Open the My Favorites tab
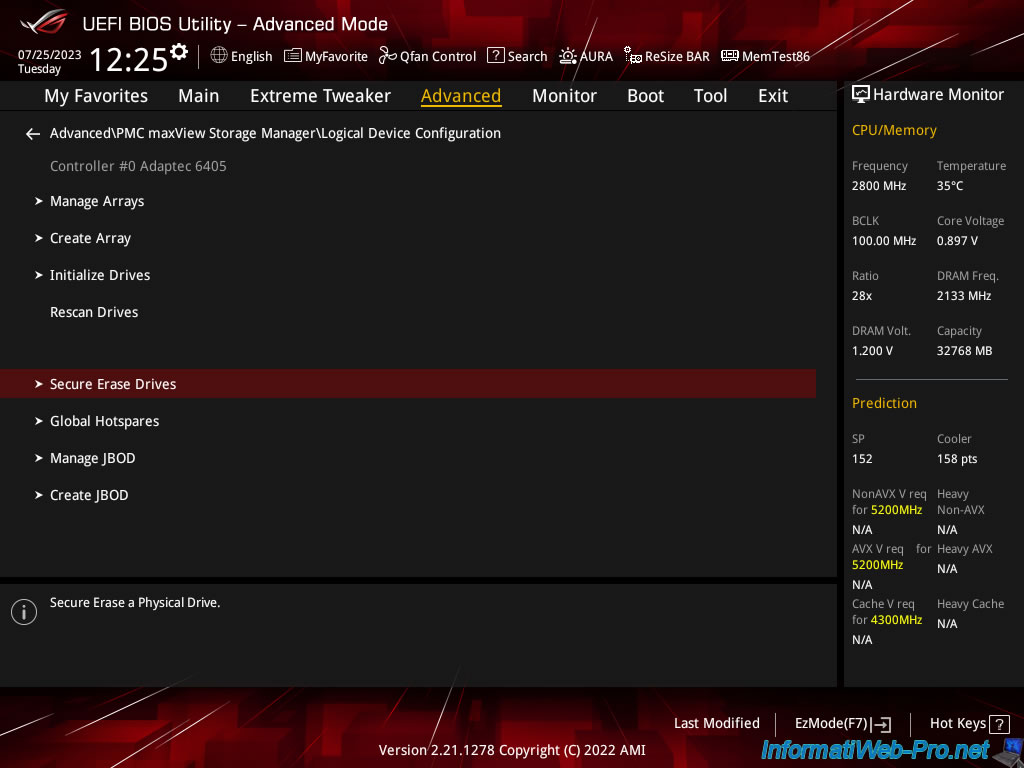Image resolution: width=1024 pixels, height=768 pixels. 96,96
